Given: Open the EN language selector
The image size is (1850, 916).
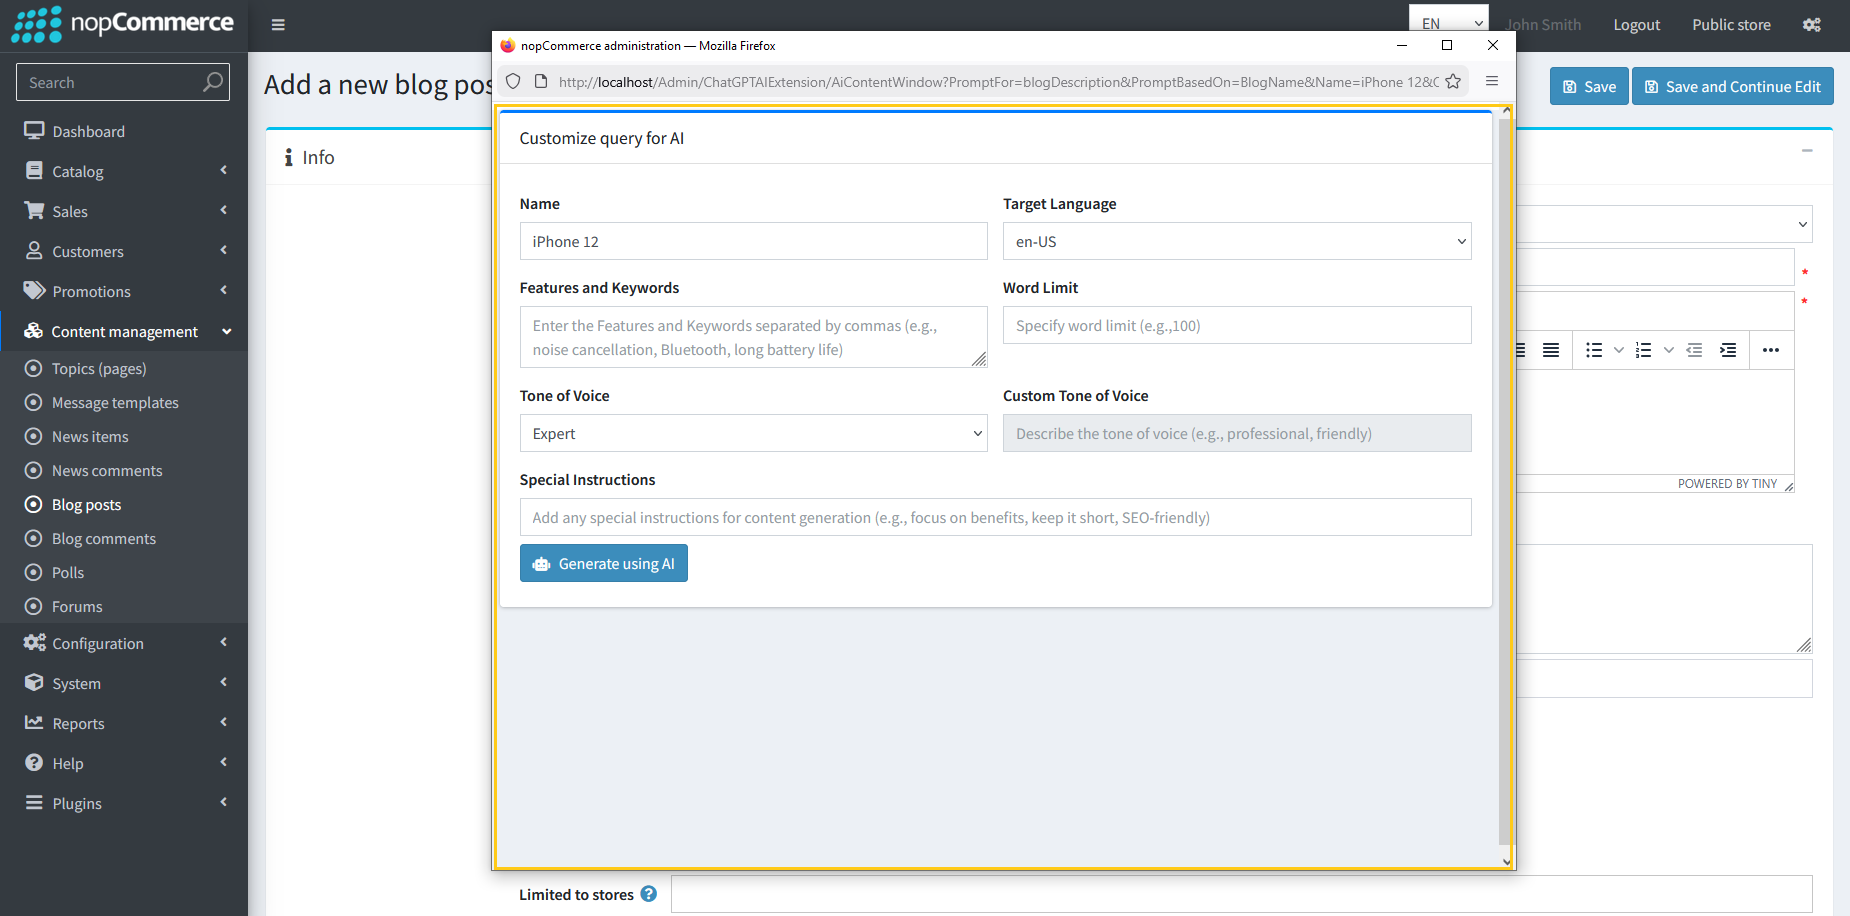Looking at the screenshot, I should 1448,22.
